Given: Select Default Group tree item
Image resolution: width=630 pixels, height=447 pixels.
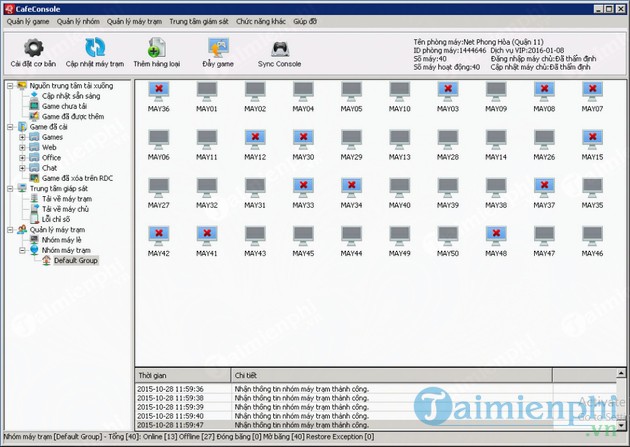Looking at the screenshot, I should pos(76,261).
